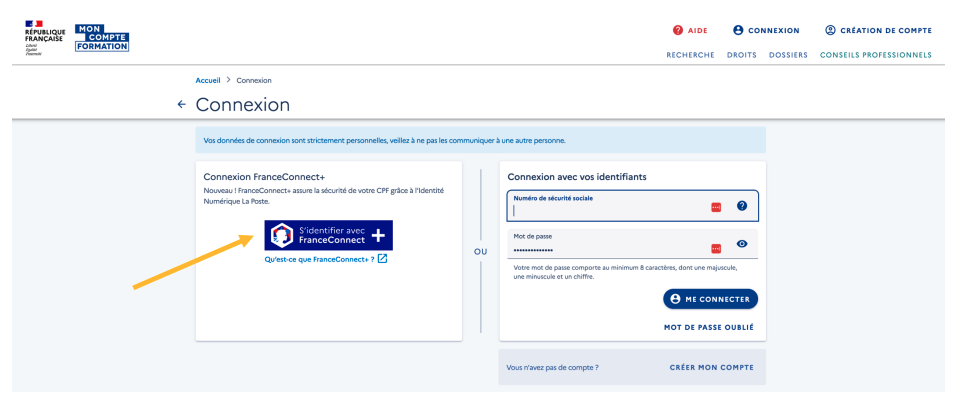Click the personal data warning banner text

coord(384,140)
